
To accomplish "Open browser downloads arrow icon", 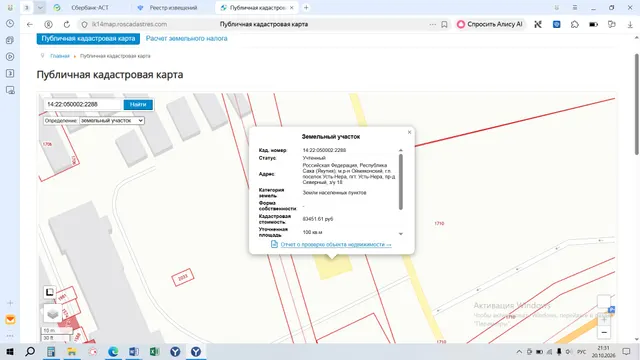I will click(630, 24).
